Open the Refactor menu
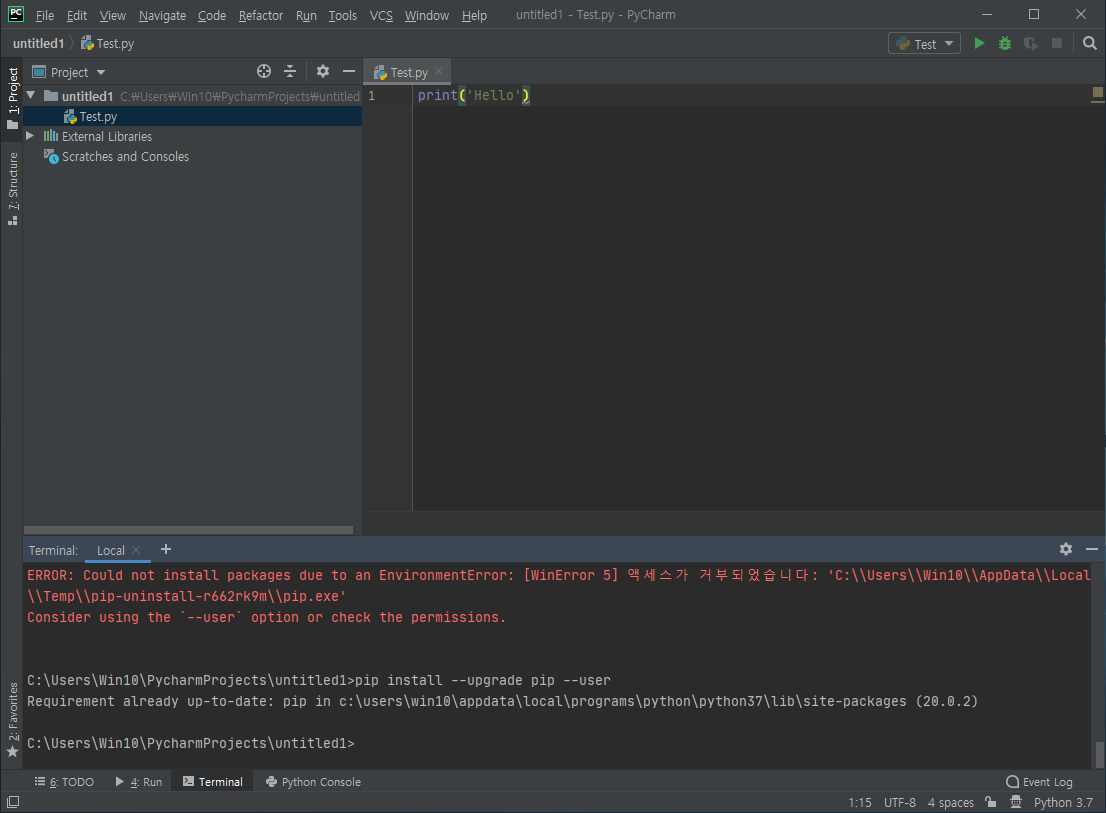The width and height of the screenshot is (1106, 813). pyautogui.click(x=260, y=15)
